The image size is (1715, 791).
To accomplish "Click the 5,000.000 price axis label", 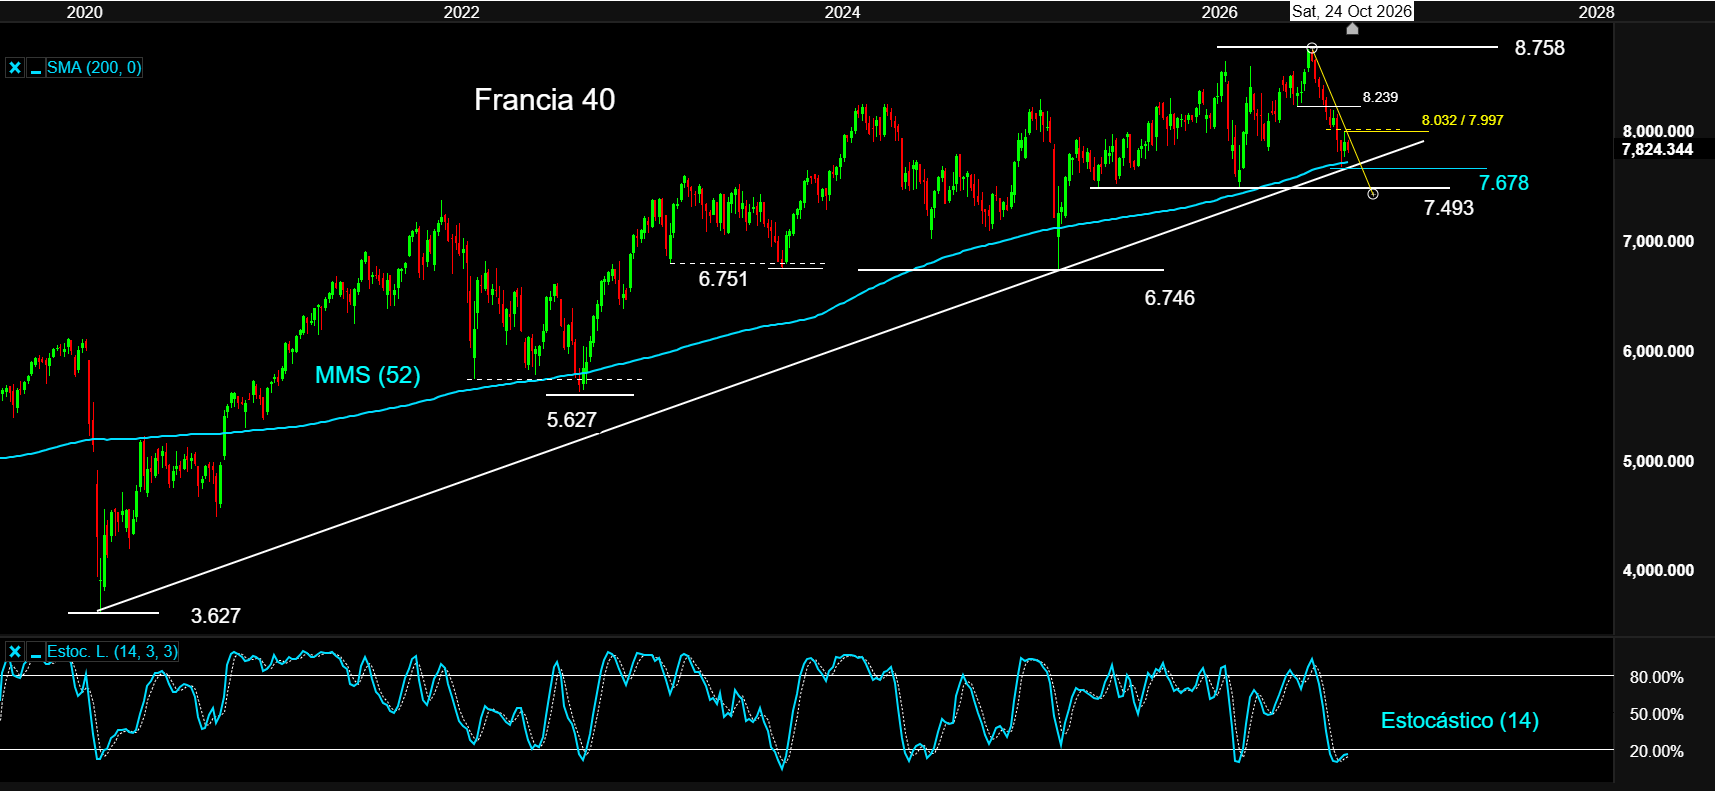I will (x=1658, y=461).
